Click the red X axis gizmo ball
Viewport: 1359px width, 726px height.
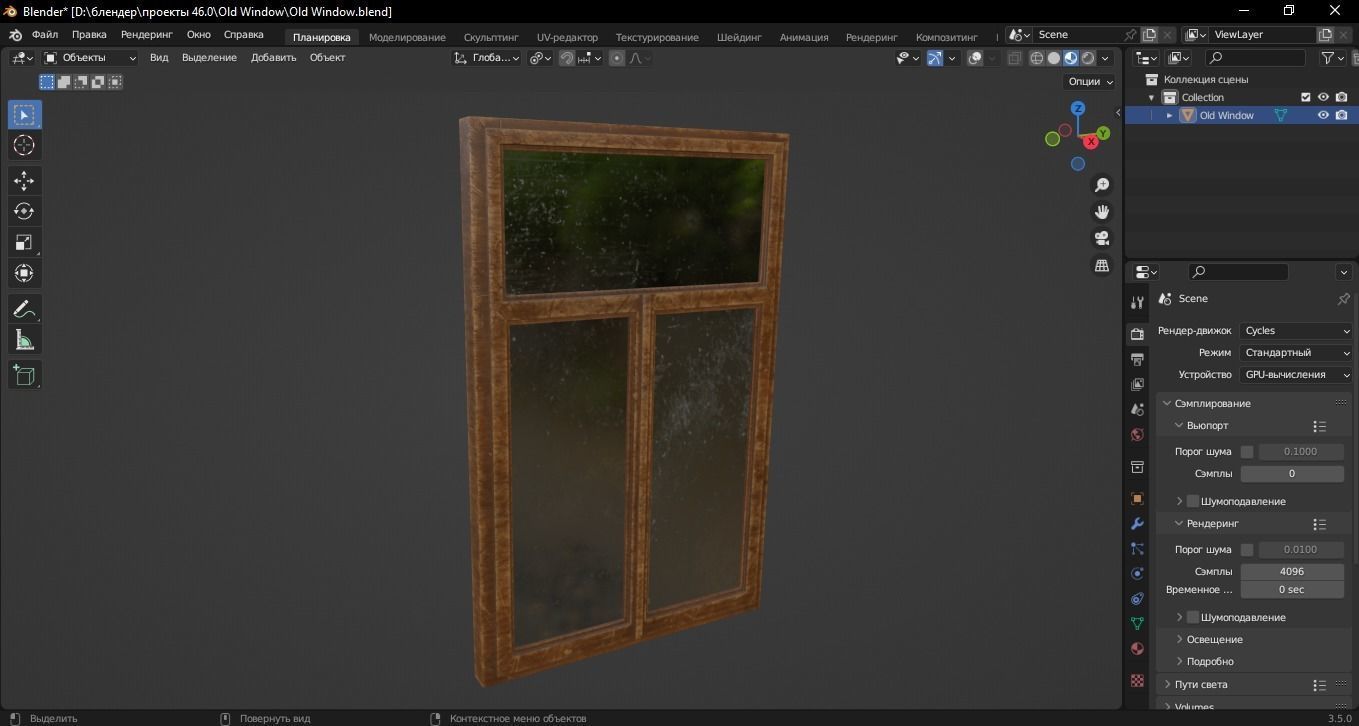[x=1091, y=142]
